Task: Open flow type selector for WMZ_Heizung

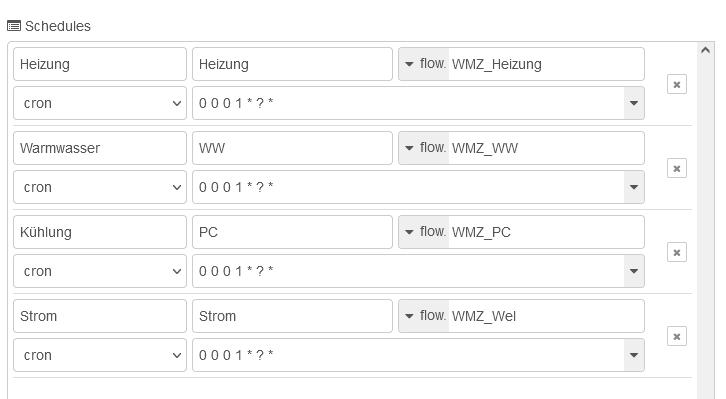Action: (x=424, y=64)
